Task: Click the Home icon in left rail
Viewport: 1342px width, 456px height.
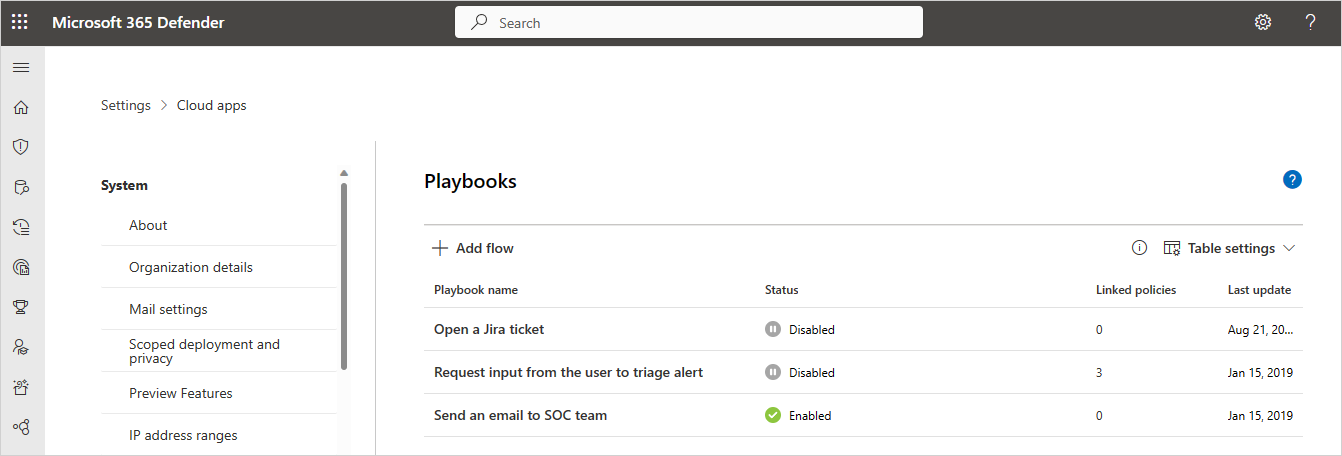Action: tap(21, 107)
